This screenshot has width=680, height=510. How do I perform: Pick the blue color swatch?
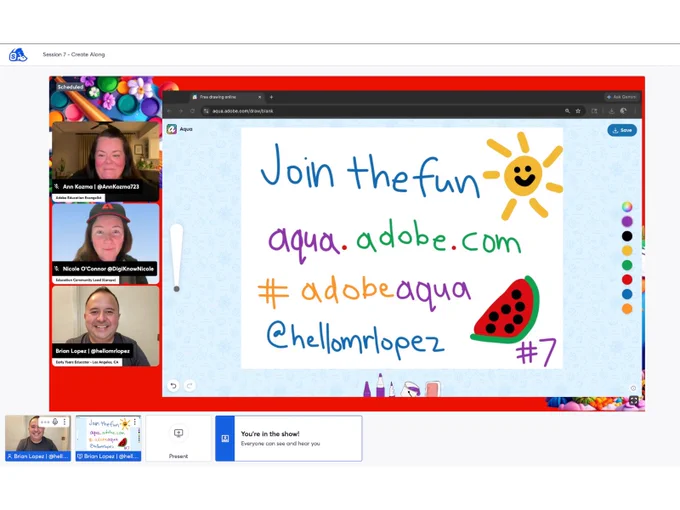(x=627, y=294)
